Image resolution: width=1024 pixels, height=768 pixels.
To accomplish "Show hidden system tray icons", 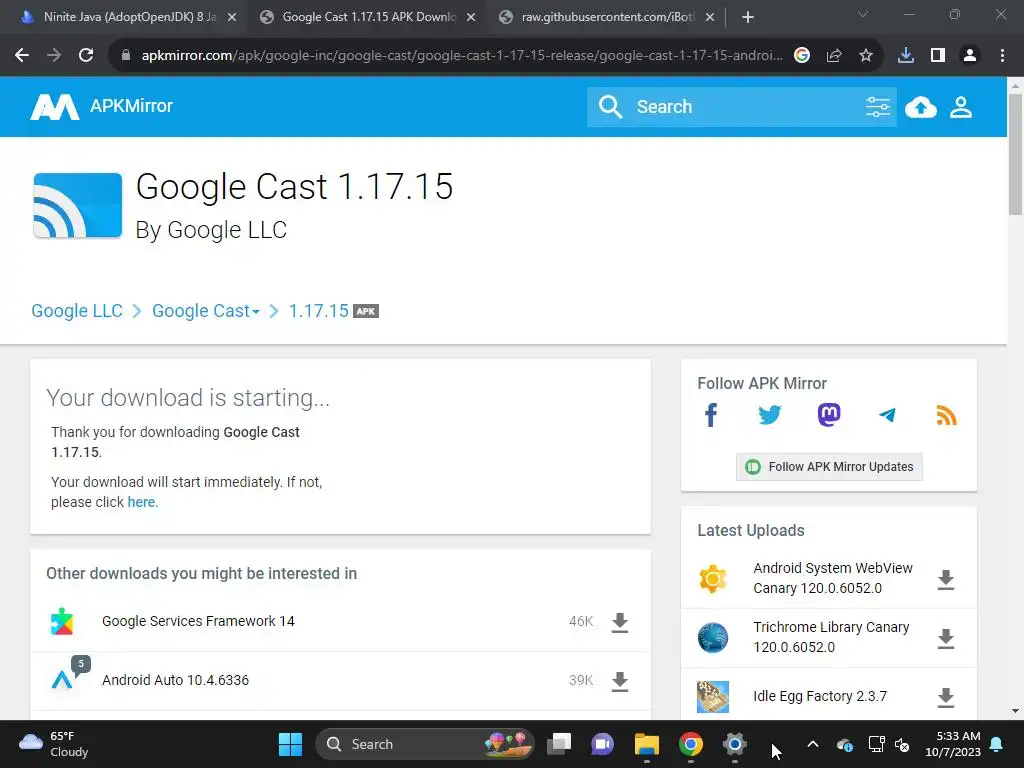I will point(813,744).
